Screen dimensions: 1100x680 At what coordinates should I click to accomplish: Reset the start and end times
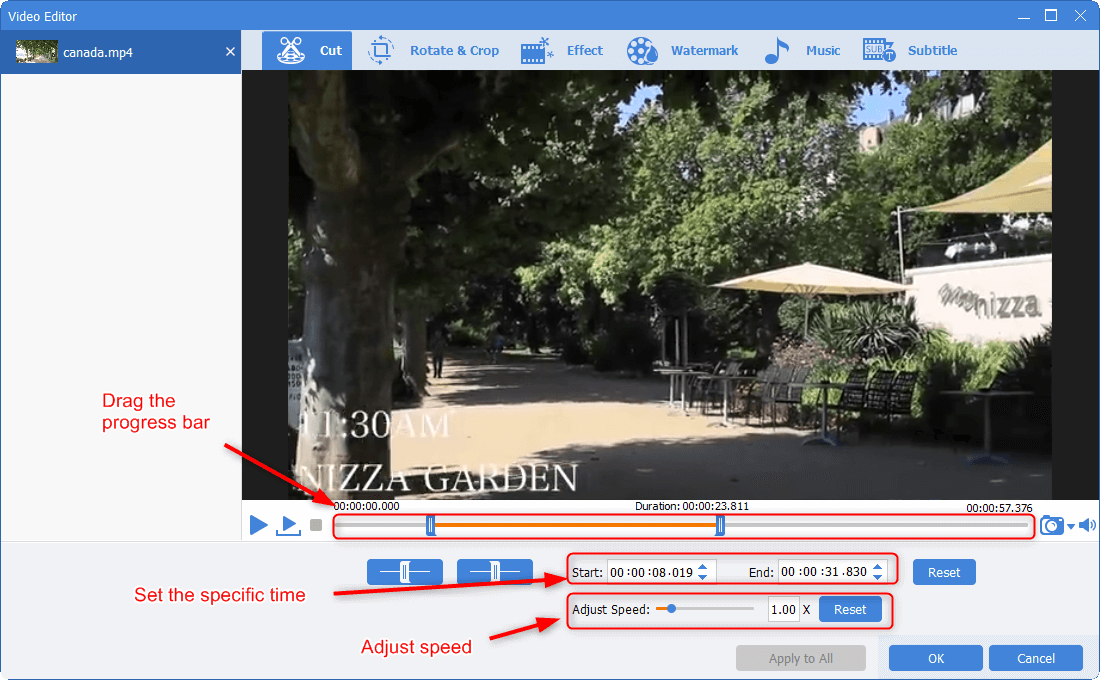coord(944,572)
